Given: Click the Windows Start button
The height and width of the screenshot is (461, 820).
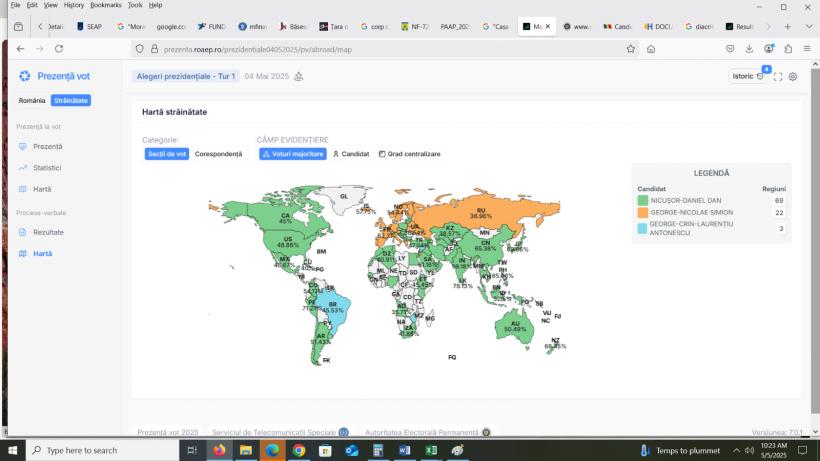Looking at the screenshot, I should (13, 450).
